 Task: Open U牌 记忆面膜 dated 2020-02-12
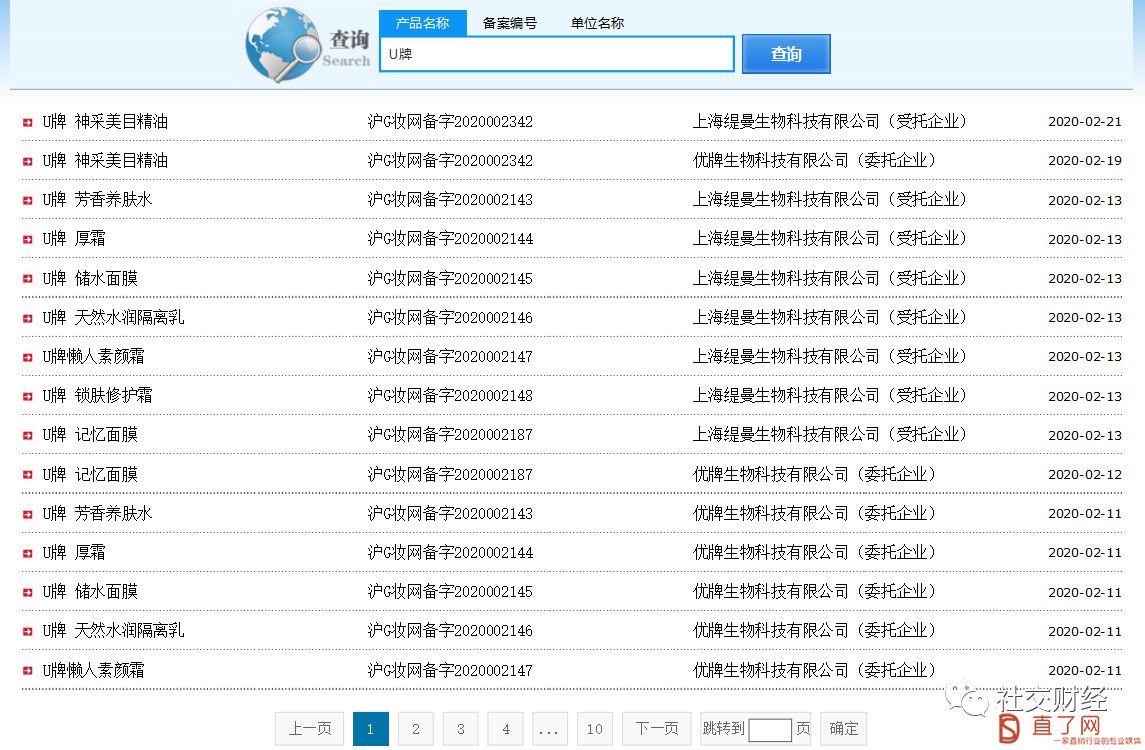point(90,475)
